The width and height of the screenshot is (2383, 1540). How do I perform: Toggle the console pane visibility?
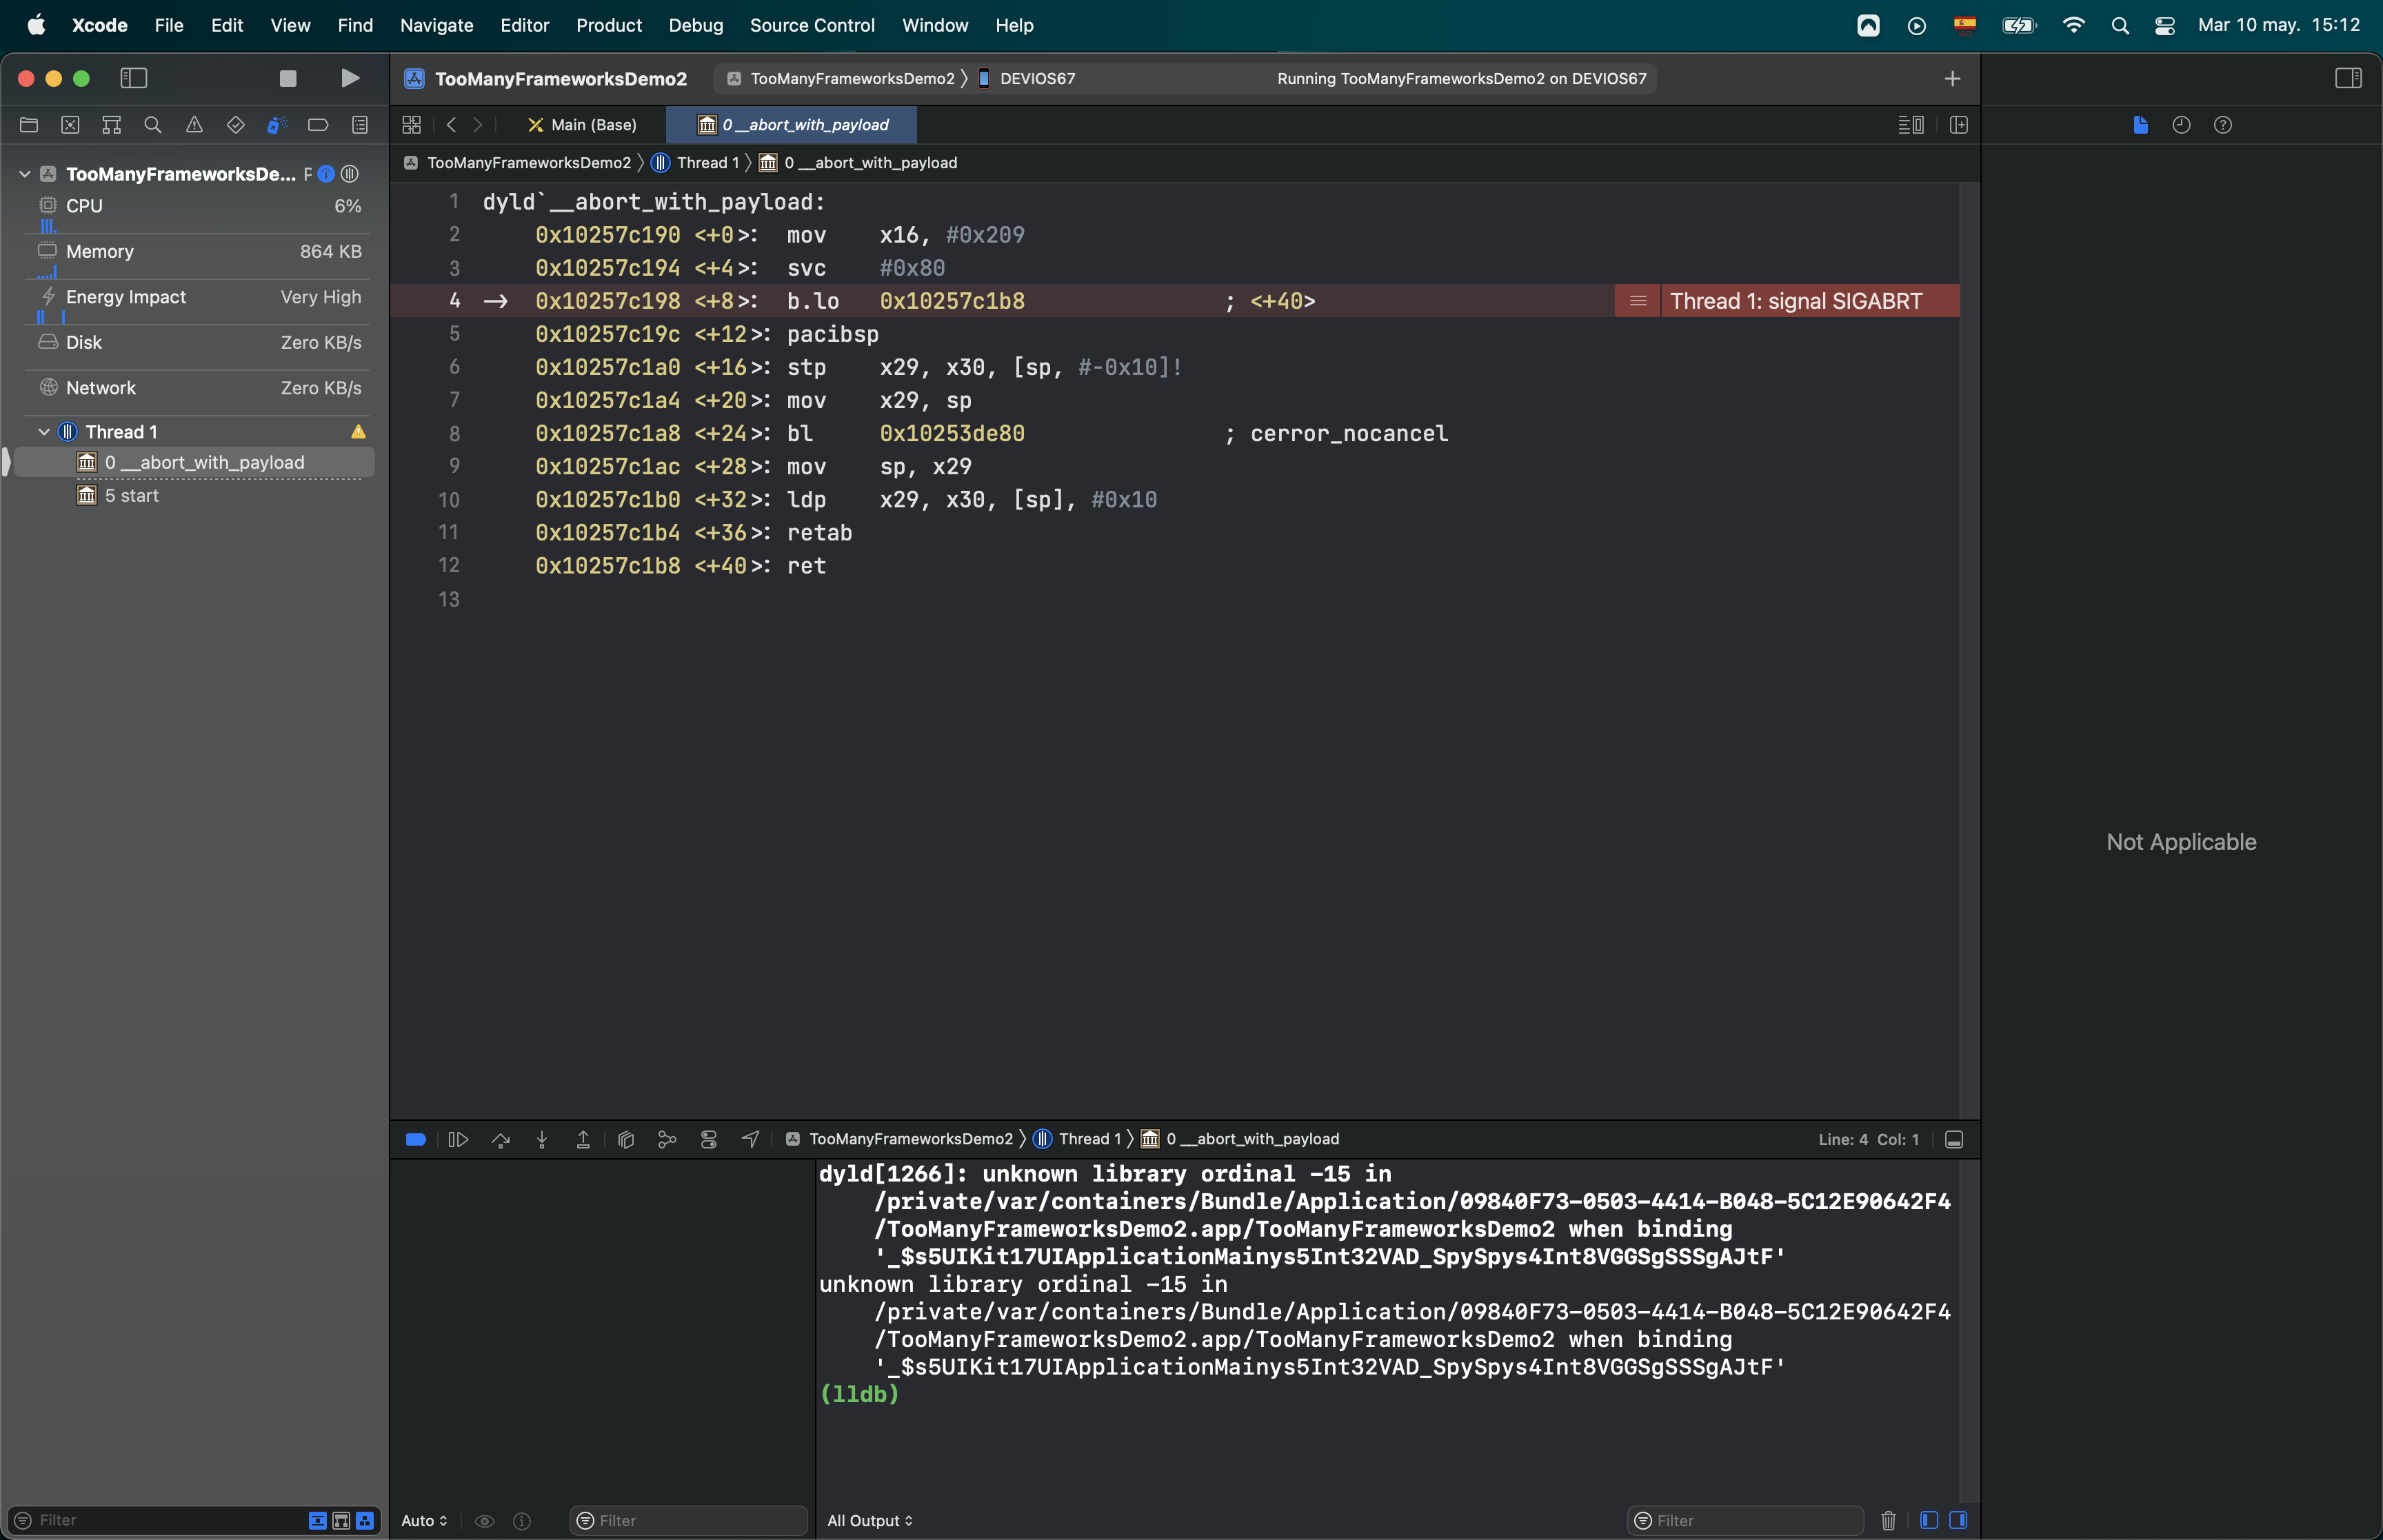pos(1958,1520)
